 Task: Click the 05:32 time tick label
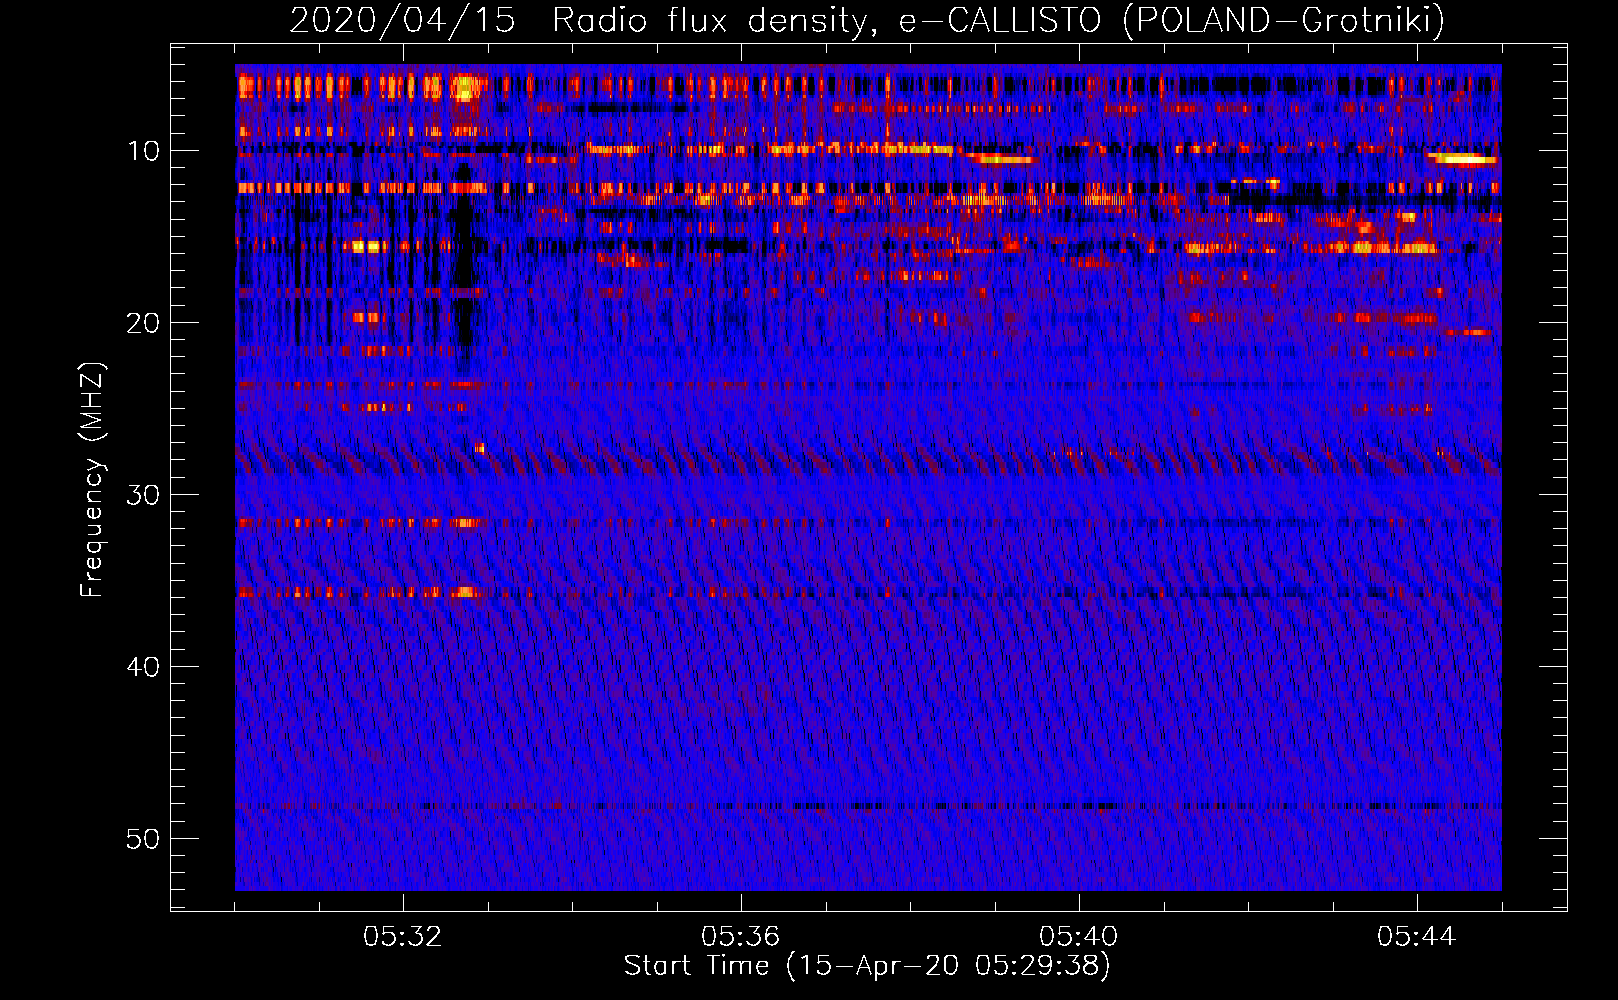(403, 937)
